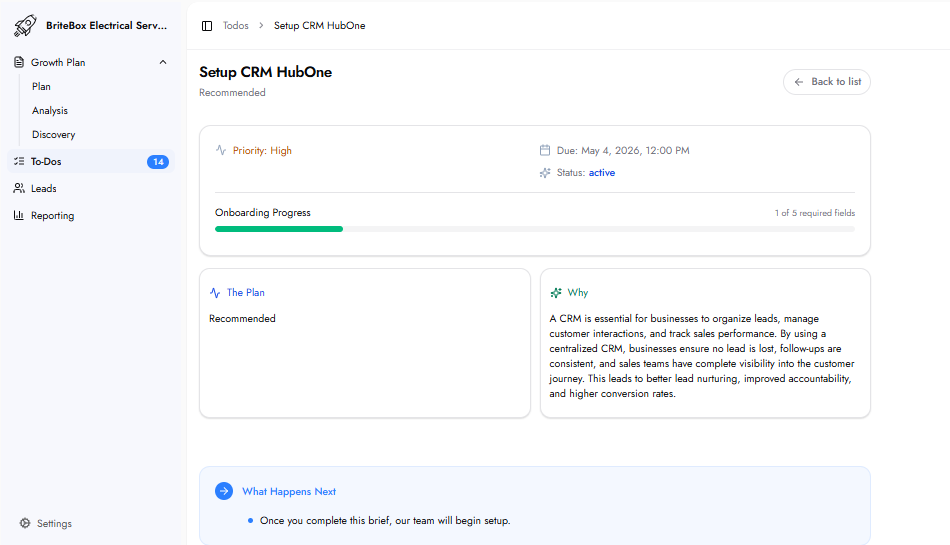Click the Settings gear icon
This screenshot has height=545, width=950.
pyautogui.click(x=25, y=523)
